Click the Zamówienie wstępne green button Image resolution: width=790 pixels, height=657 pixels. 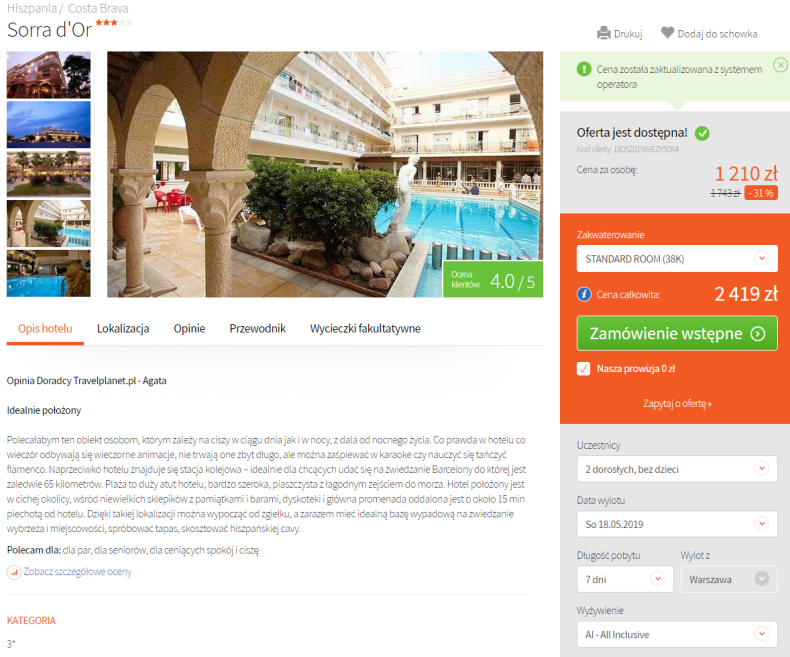tap(677, 333)
